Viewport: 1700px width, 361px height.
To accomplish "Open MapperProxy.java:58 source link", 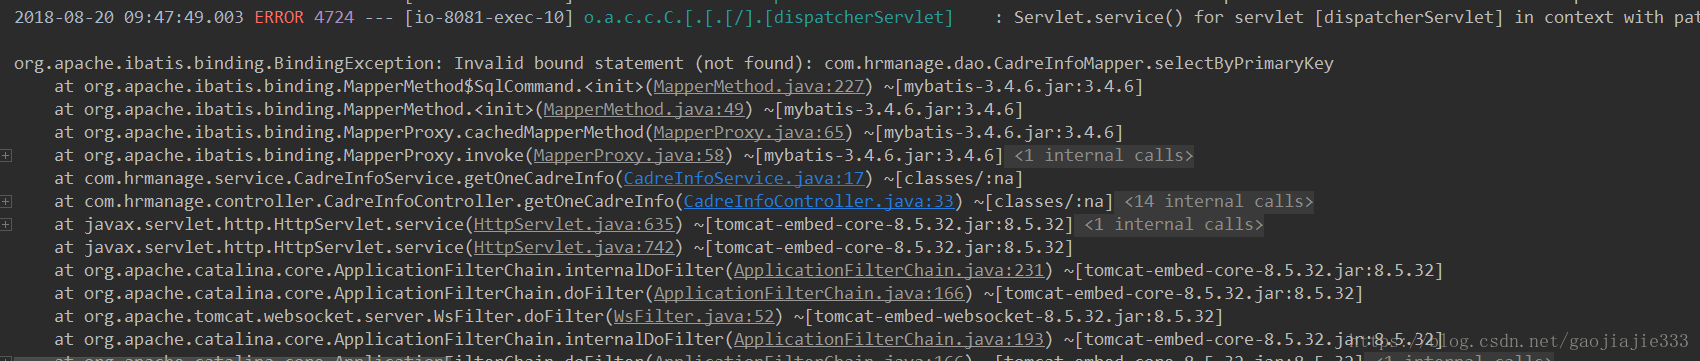I will coord(628,156).
